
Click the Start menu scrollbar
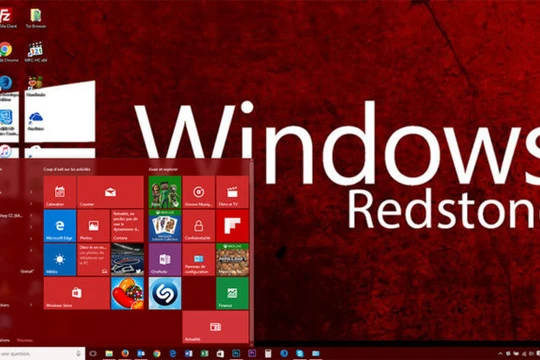(x=252, y=251)
